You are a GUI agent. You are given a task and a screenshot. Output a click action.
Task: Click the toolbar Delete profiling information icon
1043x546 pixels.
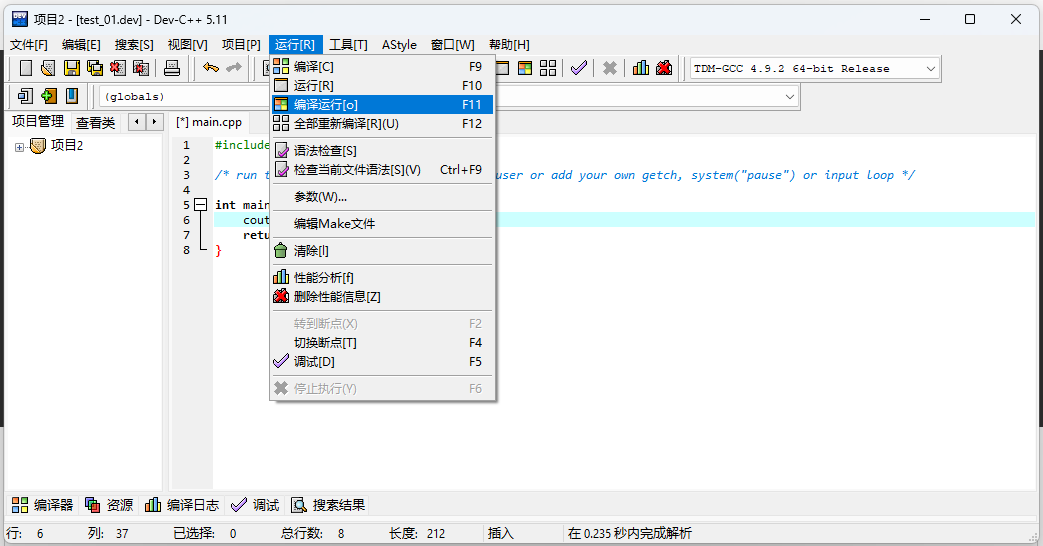pos(663,68)
